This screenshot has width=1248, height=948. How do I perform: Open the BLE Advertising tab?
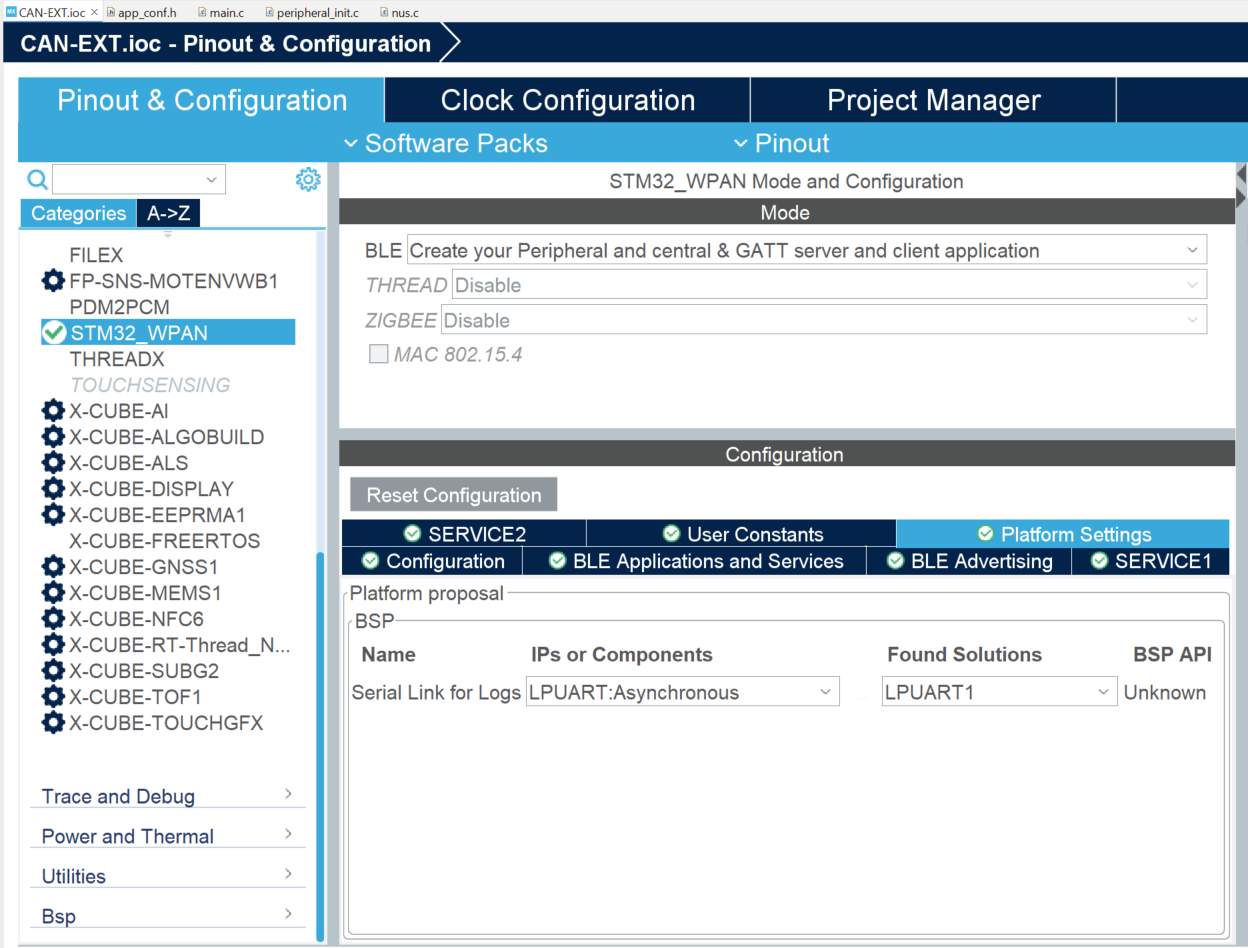pos(969,561)
